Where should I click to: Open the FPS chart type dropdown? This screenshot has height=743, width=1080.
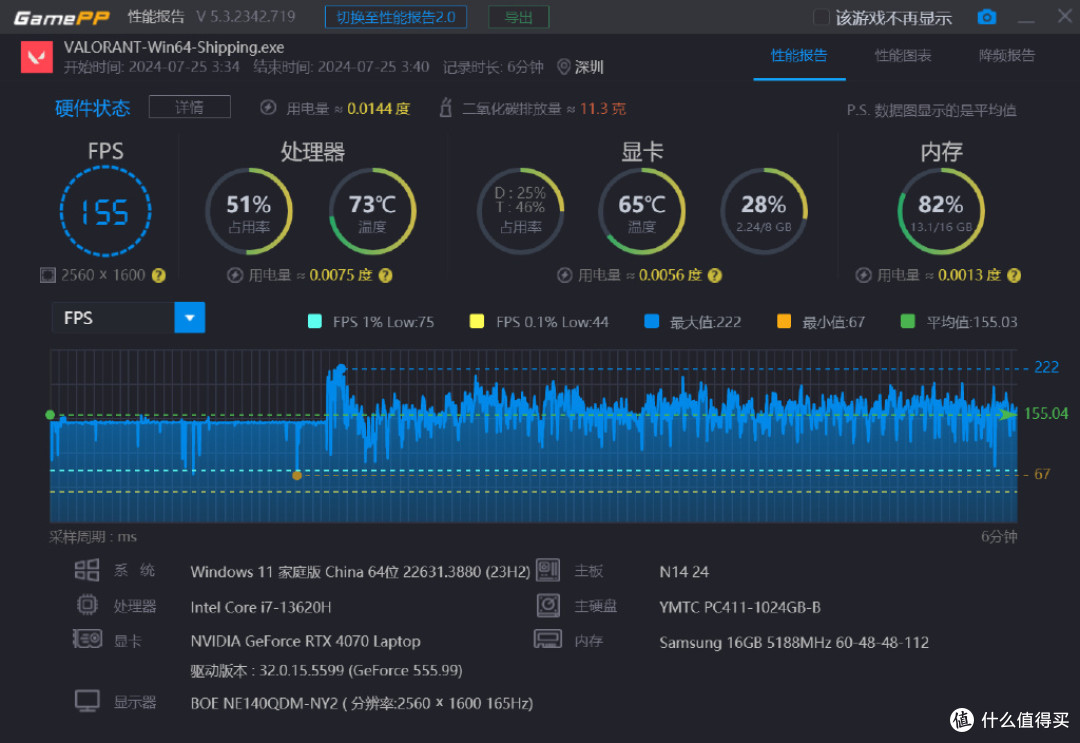click(x=128, y=317)
